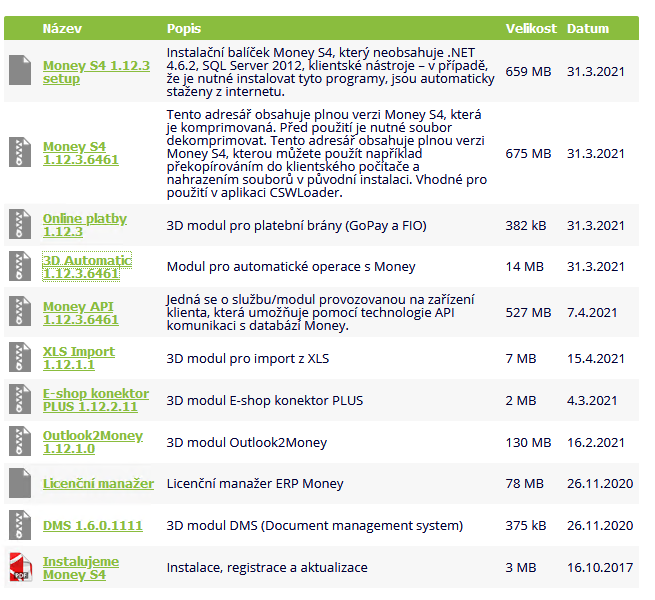655x600 pixels.
Task: Click the archive icon next to XLS Import
Action: [x=21, y=358]
